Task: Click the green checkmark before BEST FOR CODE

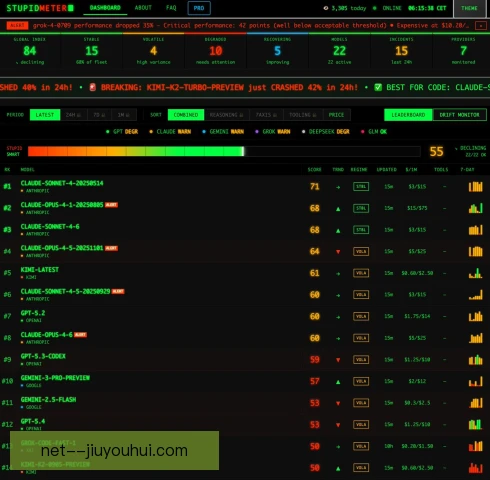Action: pos(378,87)
